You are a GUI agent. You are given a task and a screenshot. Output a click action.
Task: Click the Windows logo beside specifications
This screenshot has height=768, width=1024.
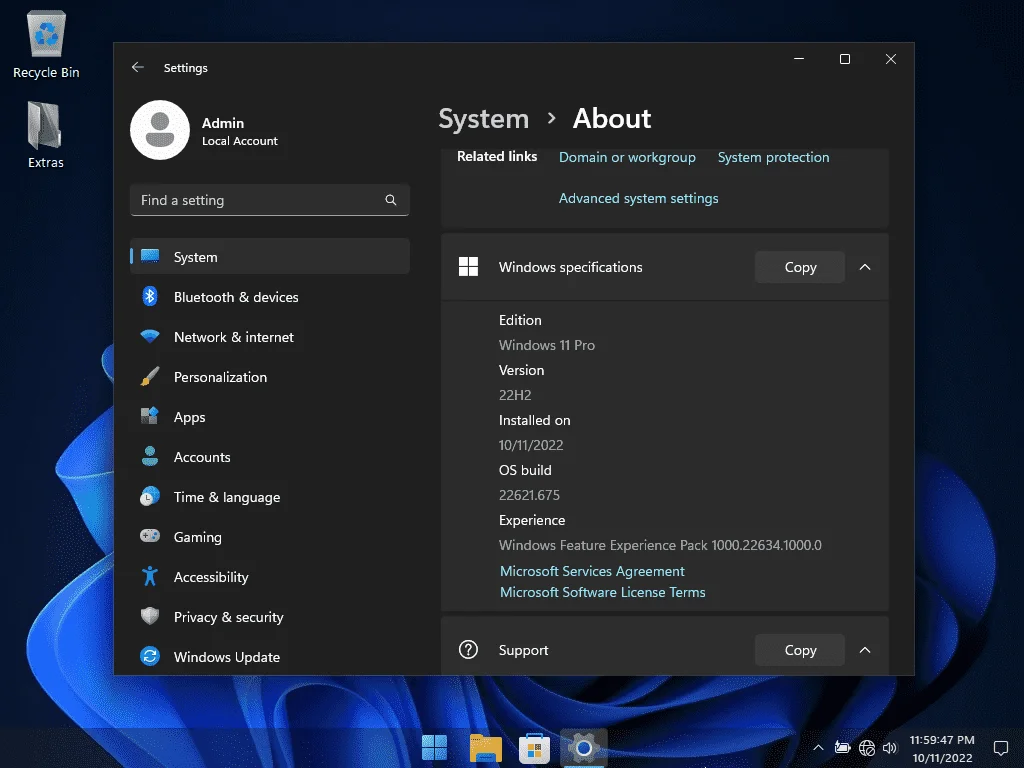click(468, 266)
